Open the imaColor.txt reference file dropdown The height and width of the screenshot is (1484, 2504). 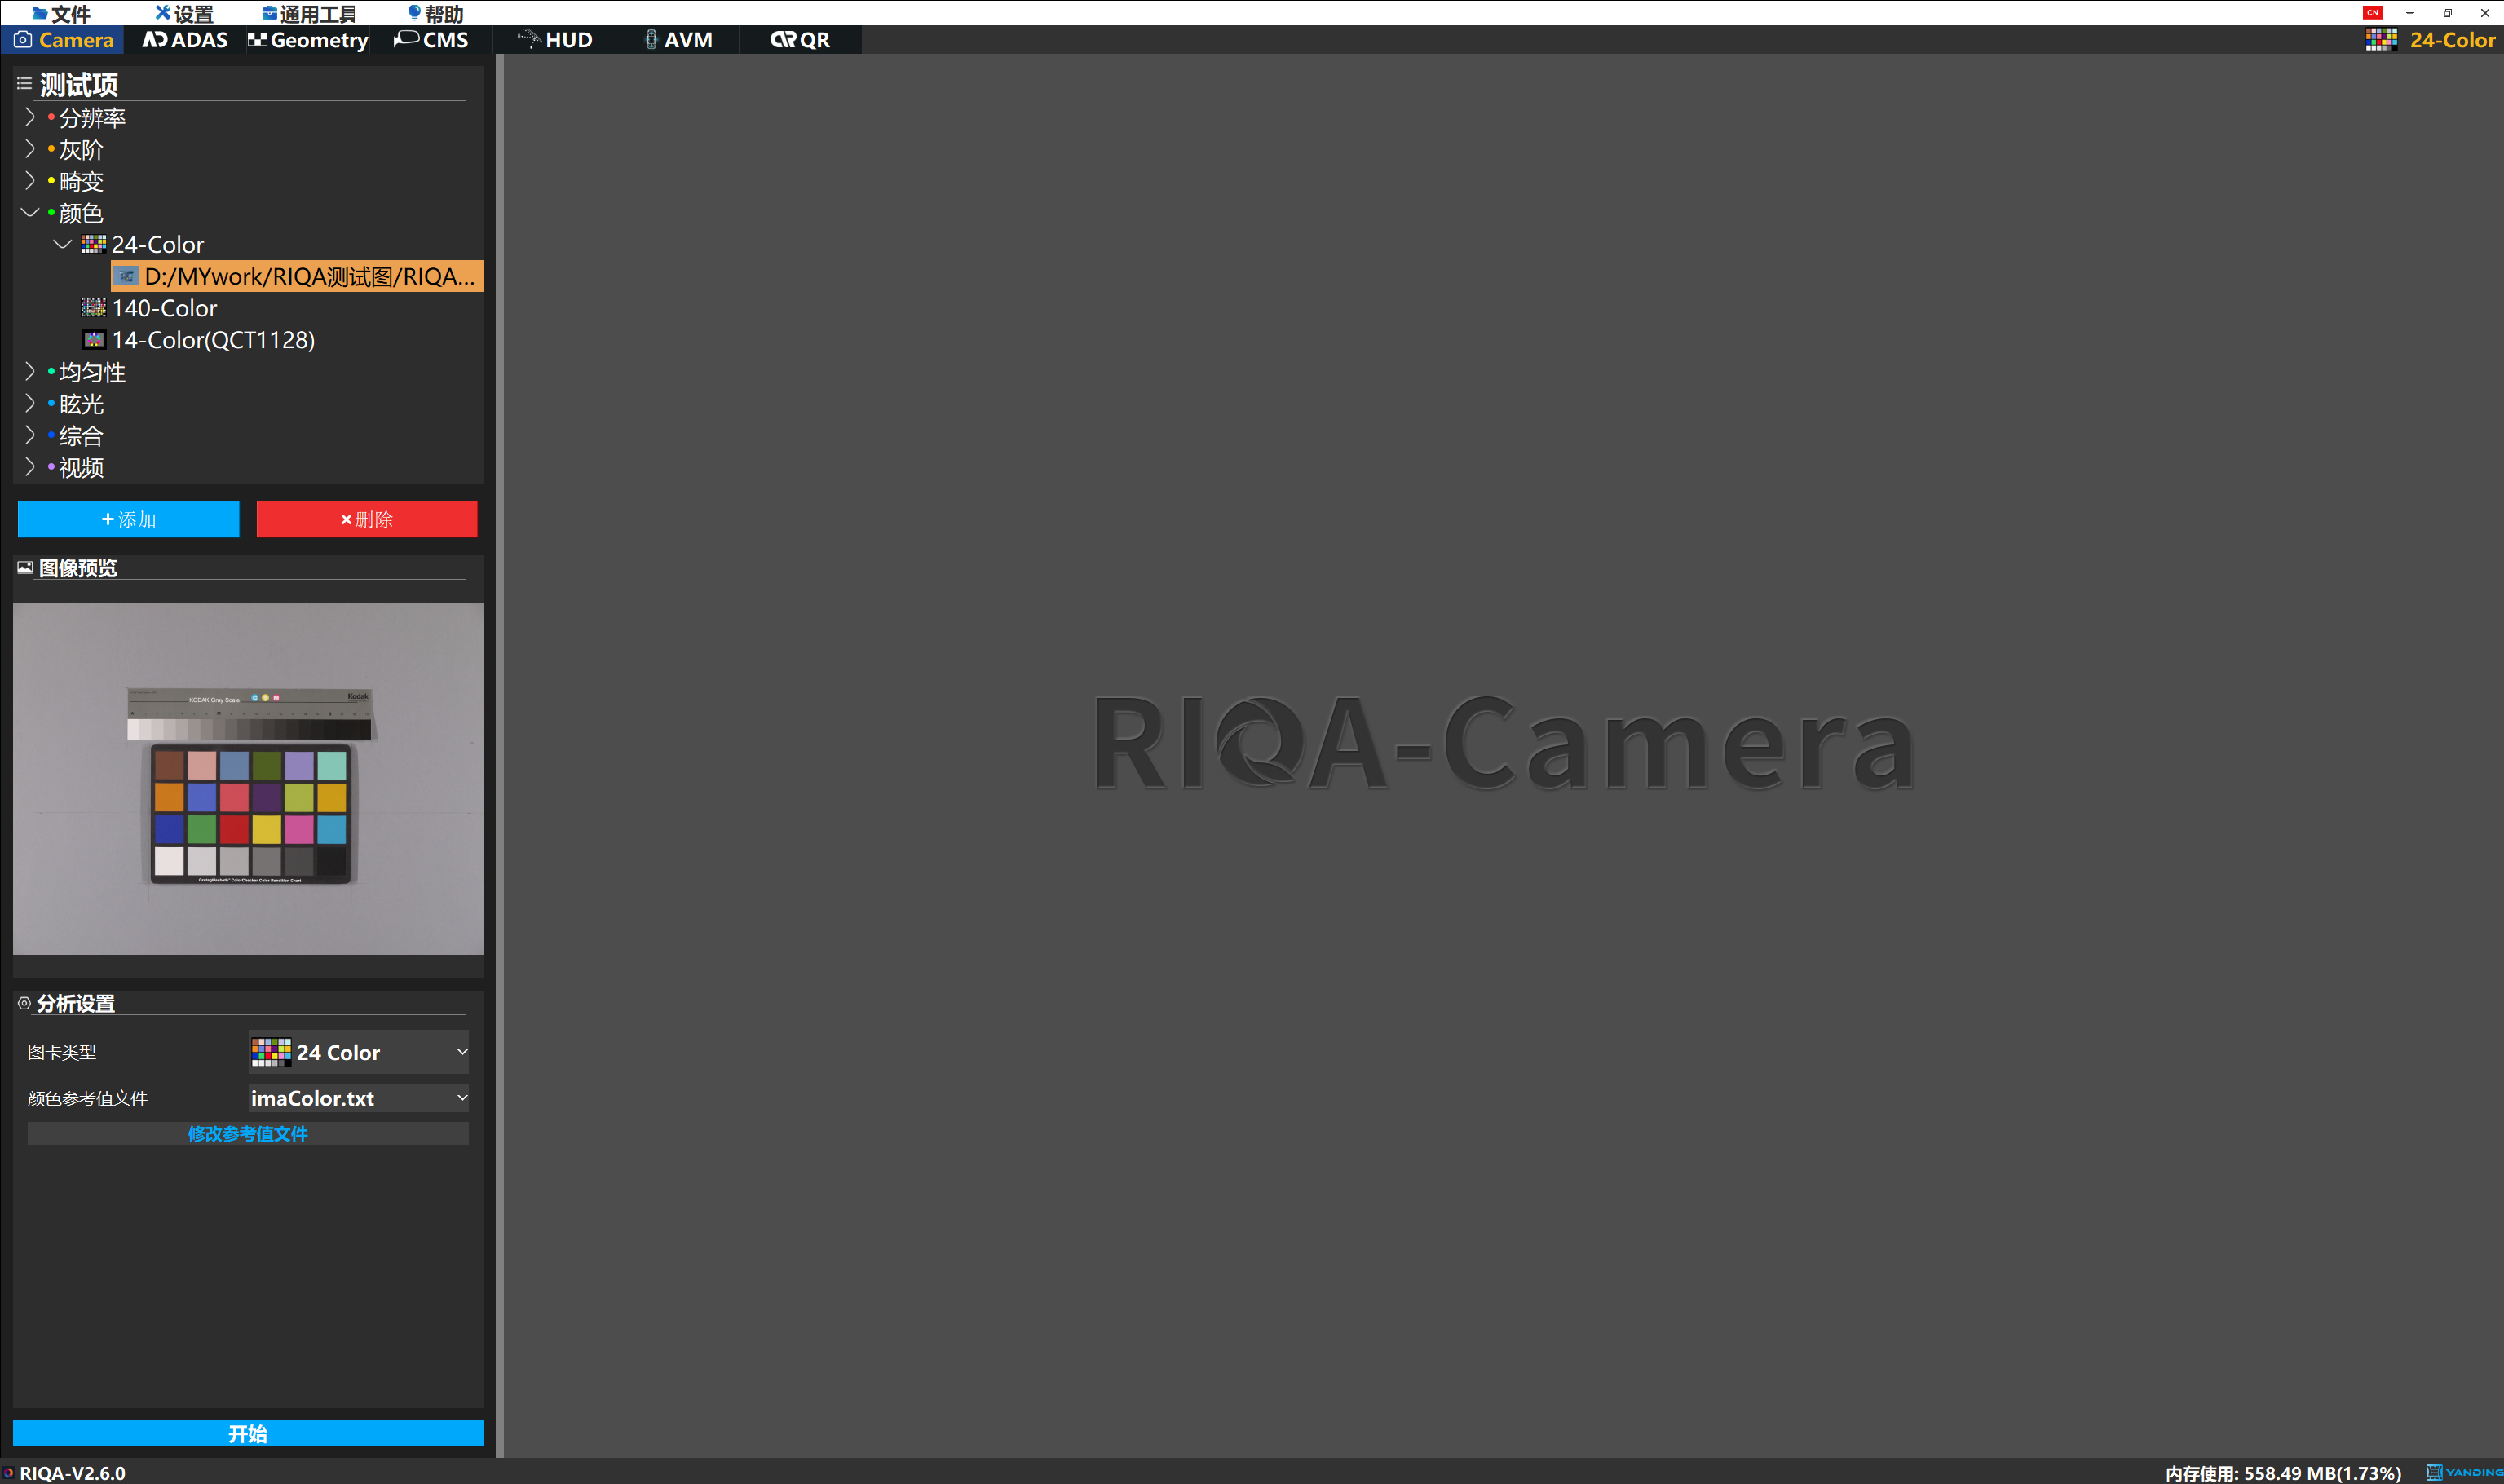[x=358, y=1098]
